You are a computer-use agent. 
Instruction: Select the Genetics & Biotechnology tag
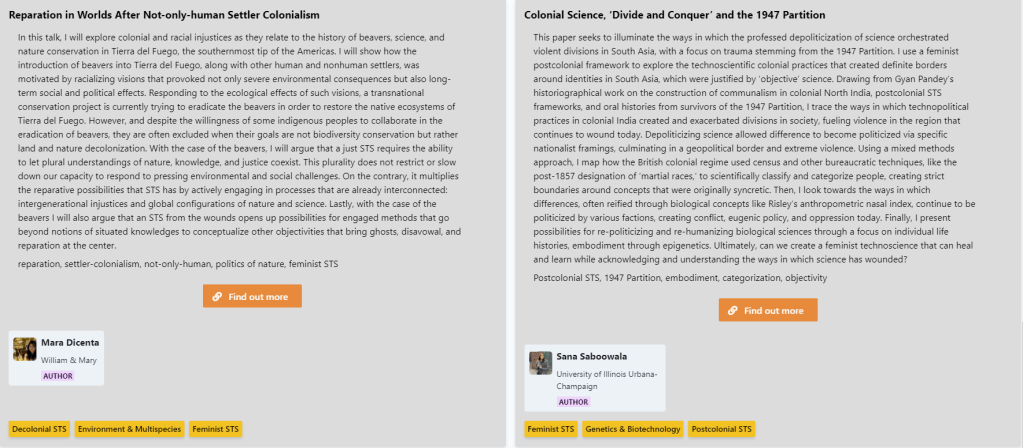coord(634,429)
